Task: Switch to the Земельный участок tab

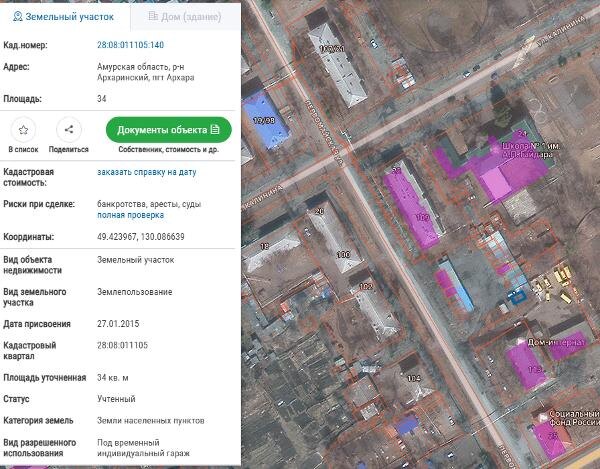Action: 64,17
